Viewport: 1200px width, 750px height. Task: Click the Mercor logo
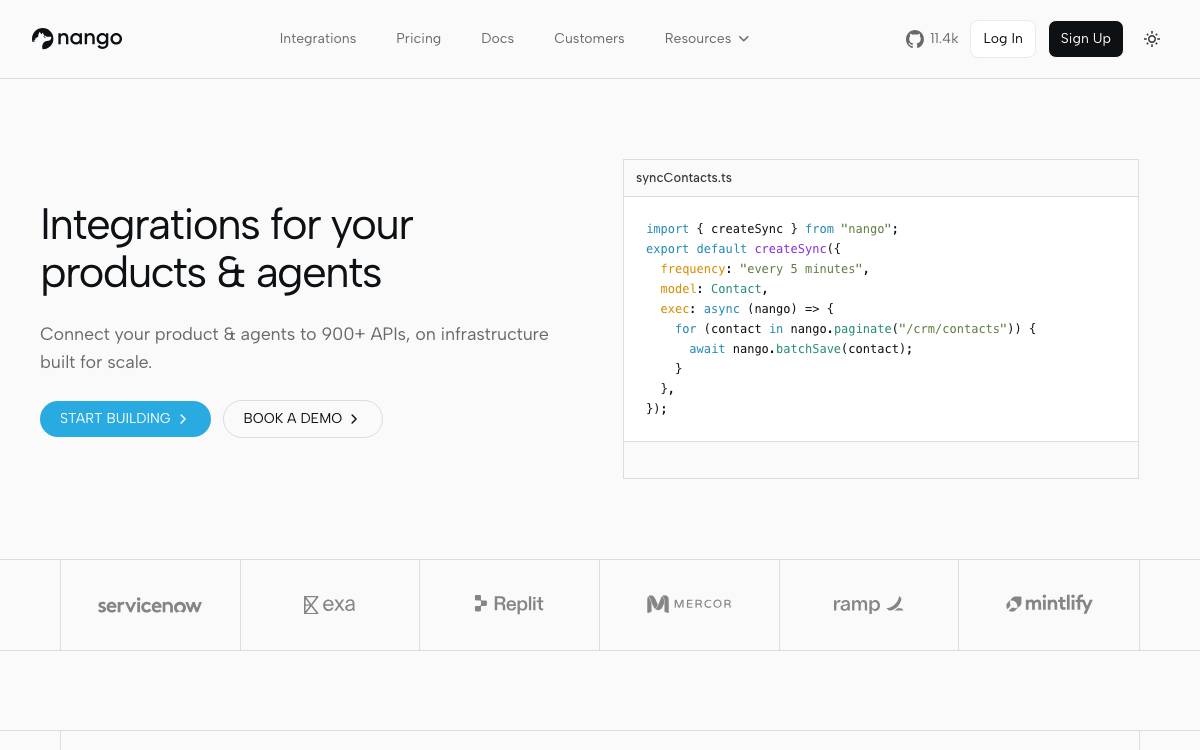[x=689, y=604]
